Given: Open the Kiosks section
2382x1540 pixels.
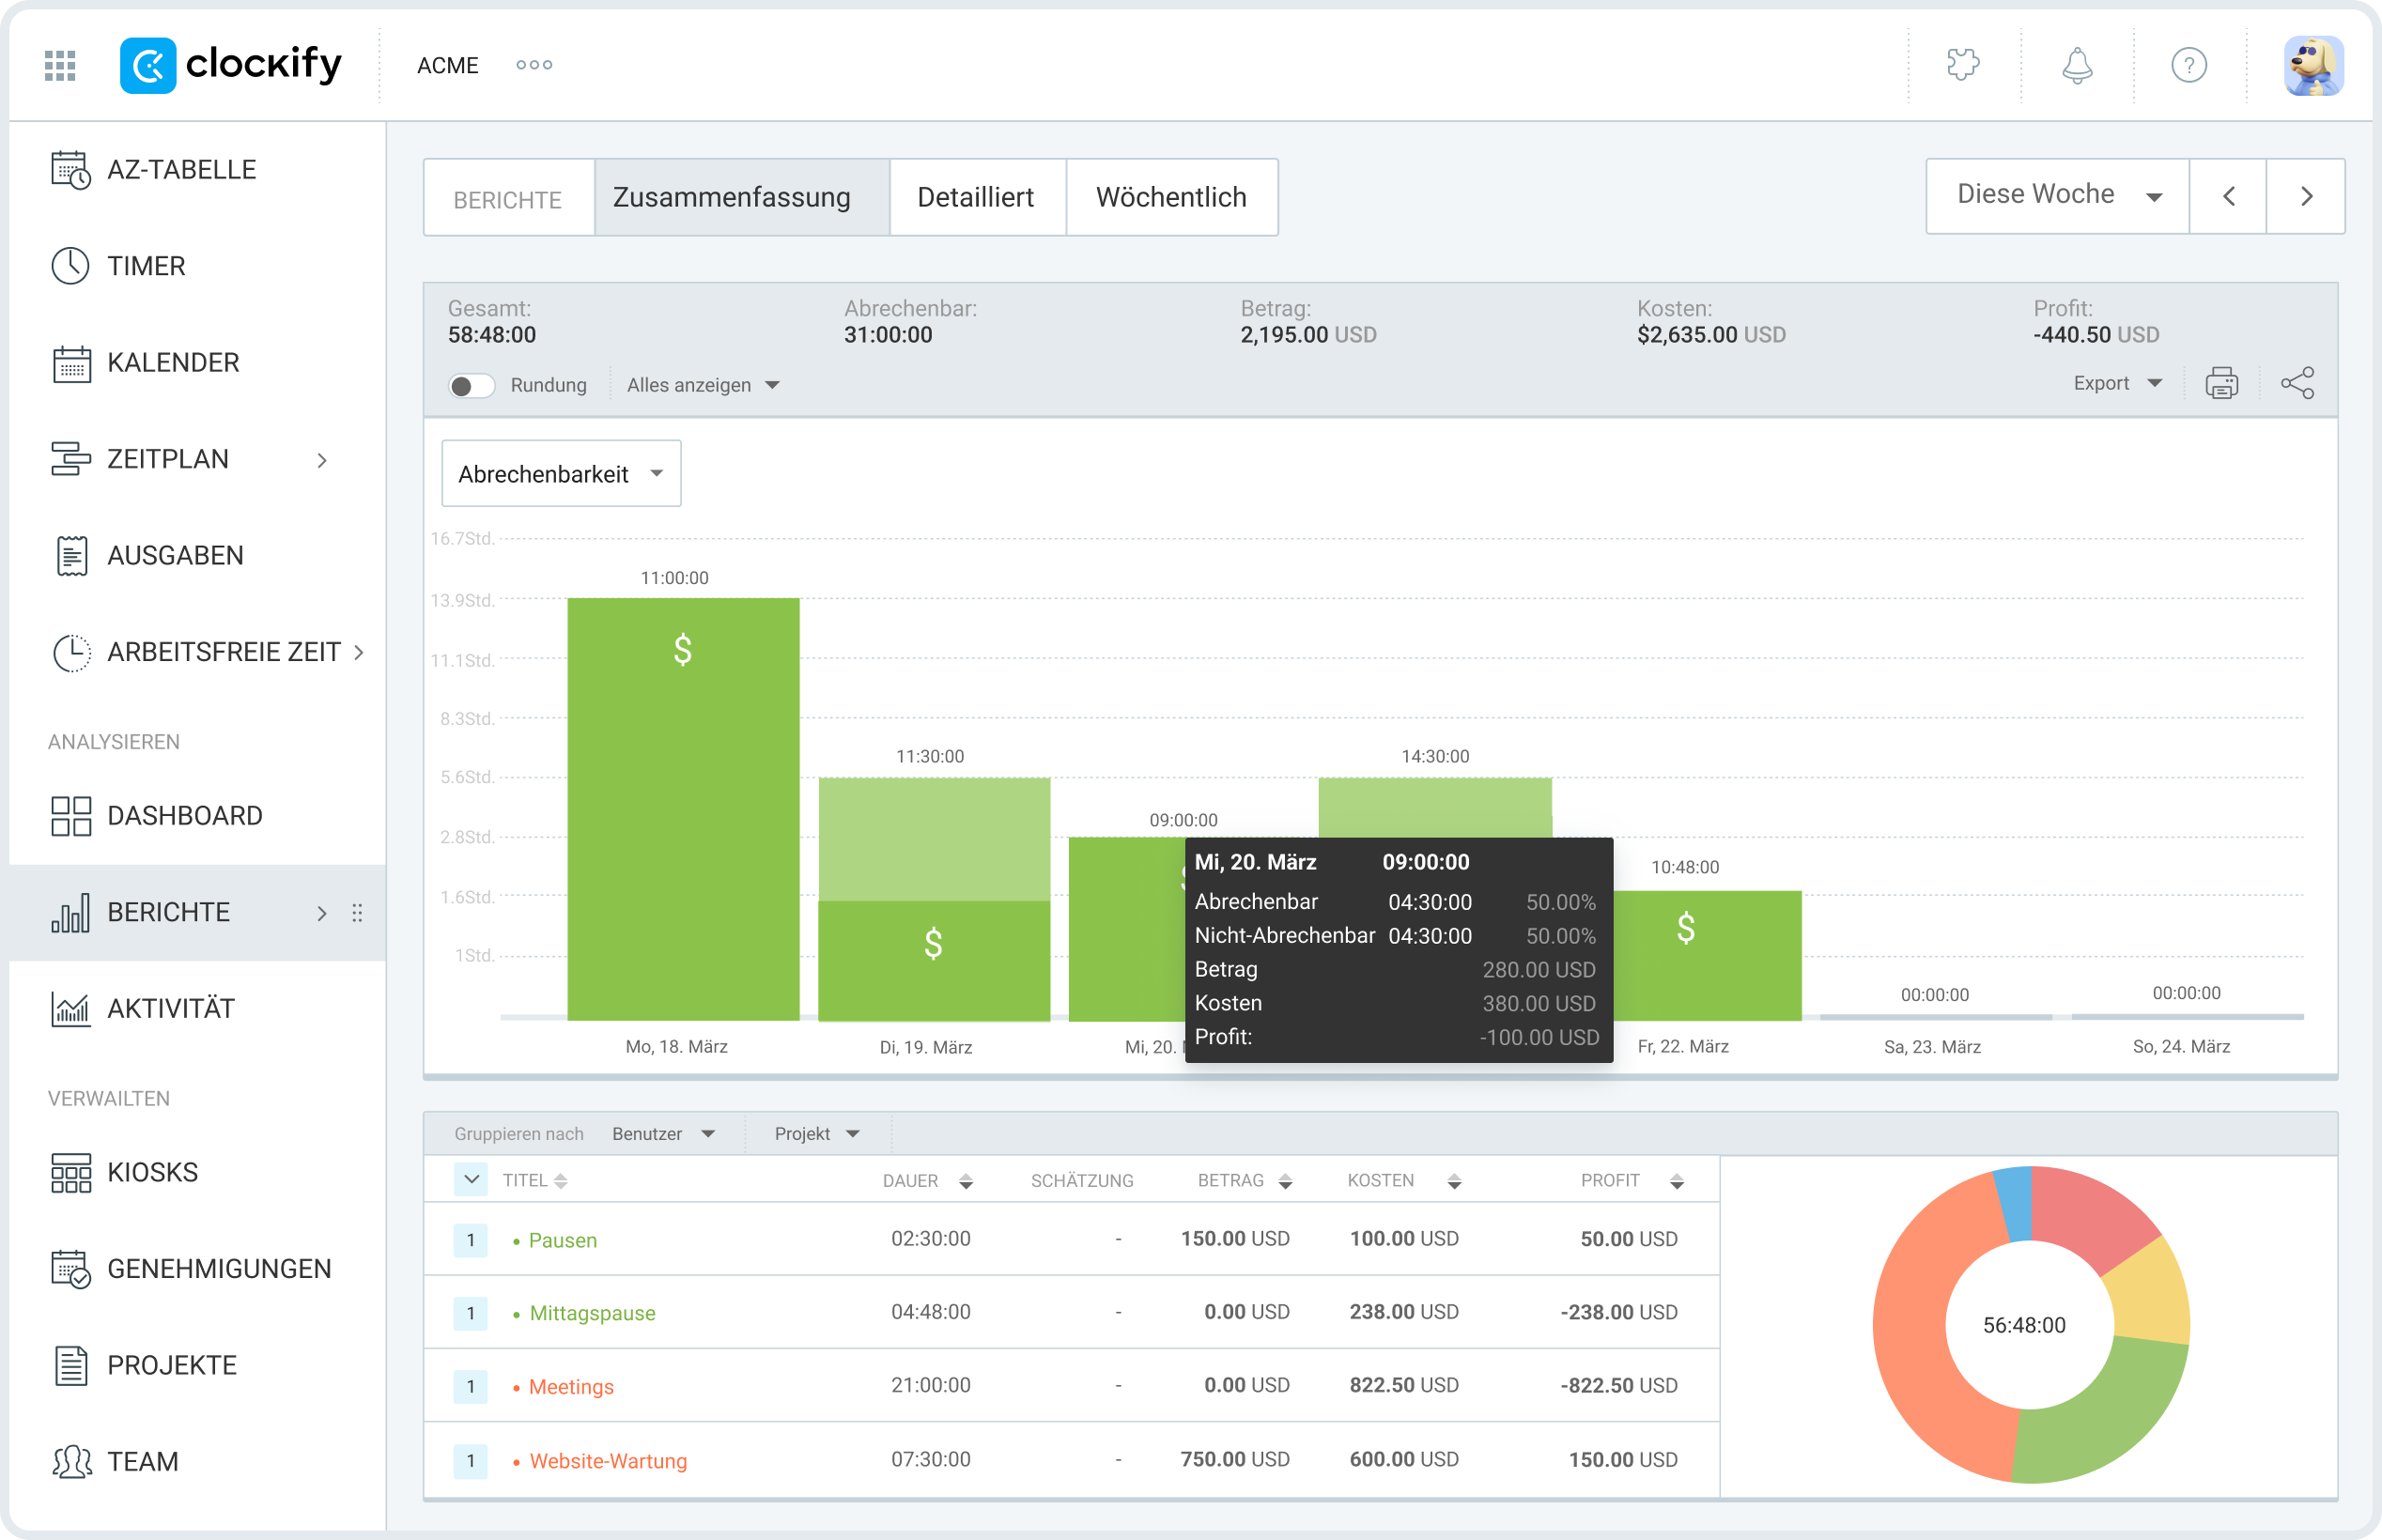Looking at the screenshot, I should point(151,1171).
